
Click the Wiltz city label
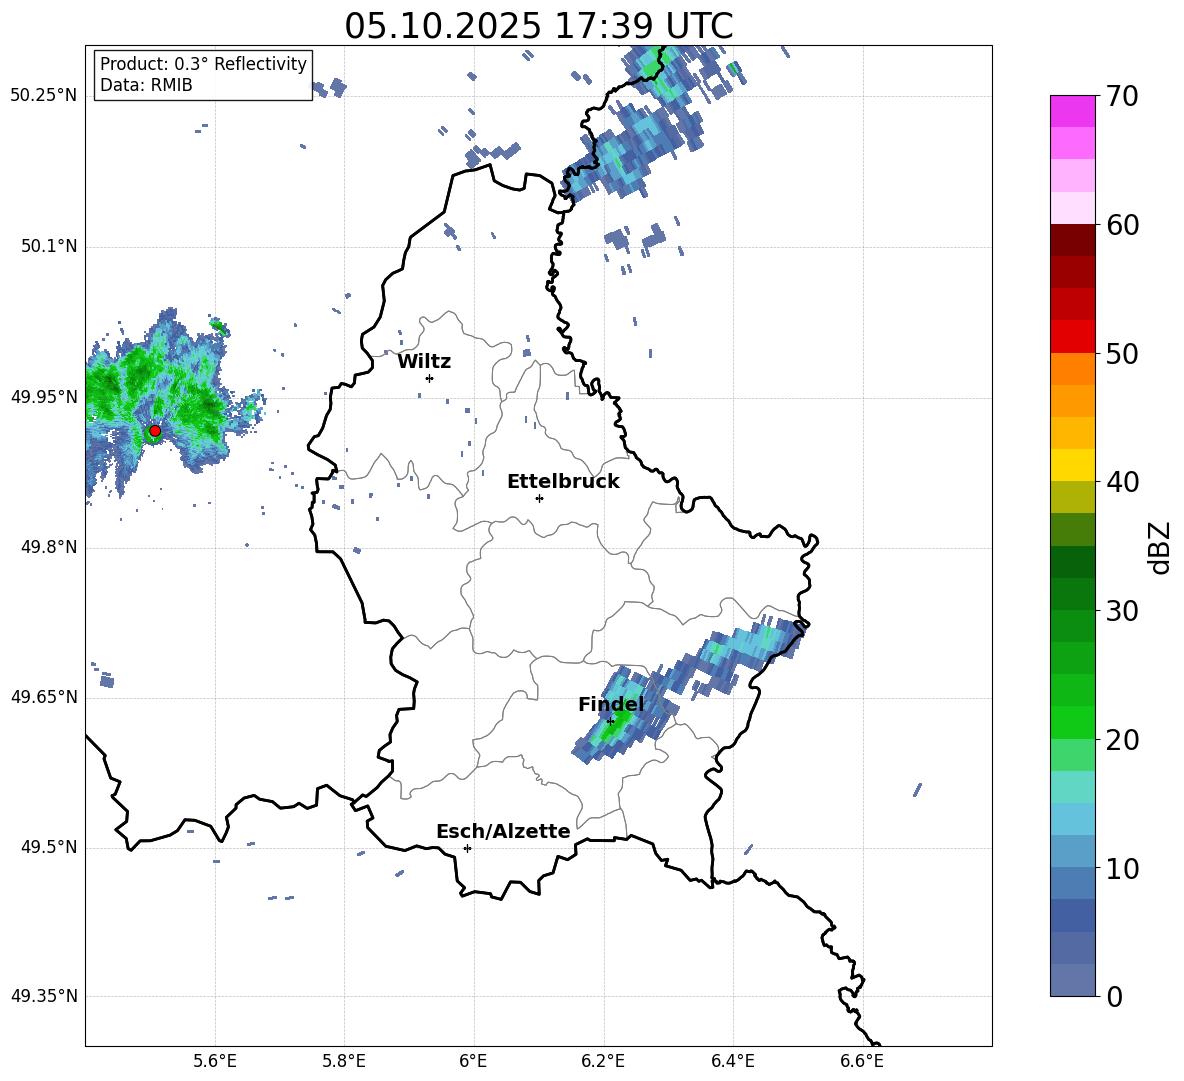[x=424, y=362]
